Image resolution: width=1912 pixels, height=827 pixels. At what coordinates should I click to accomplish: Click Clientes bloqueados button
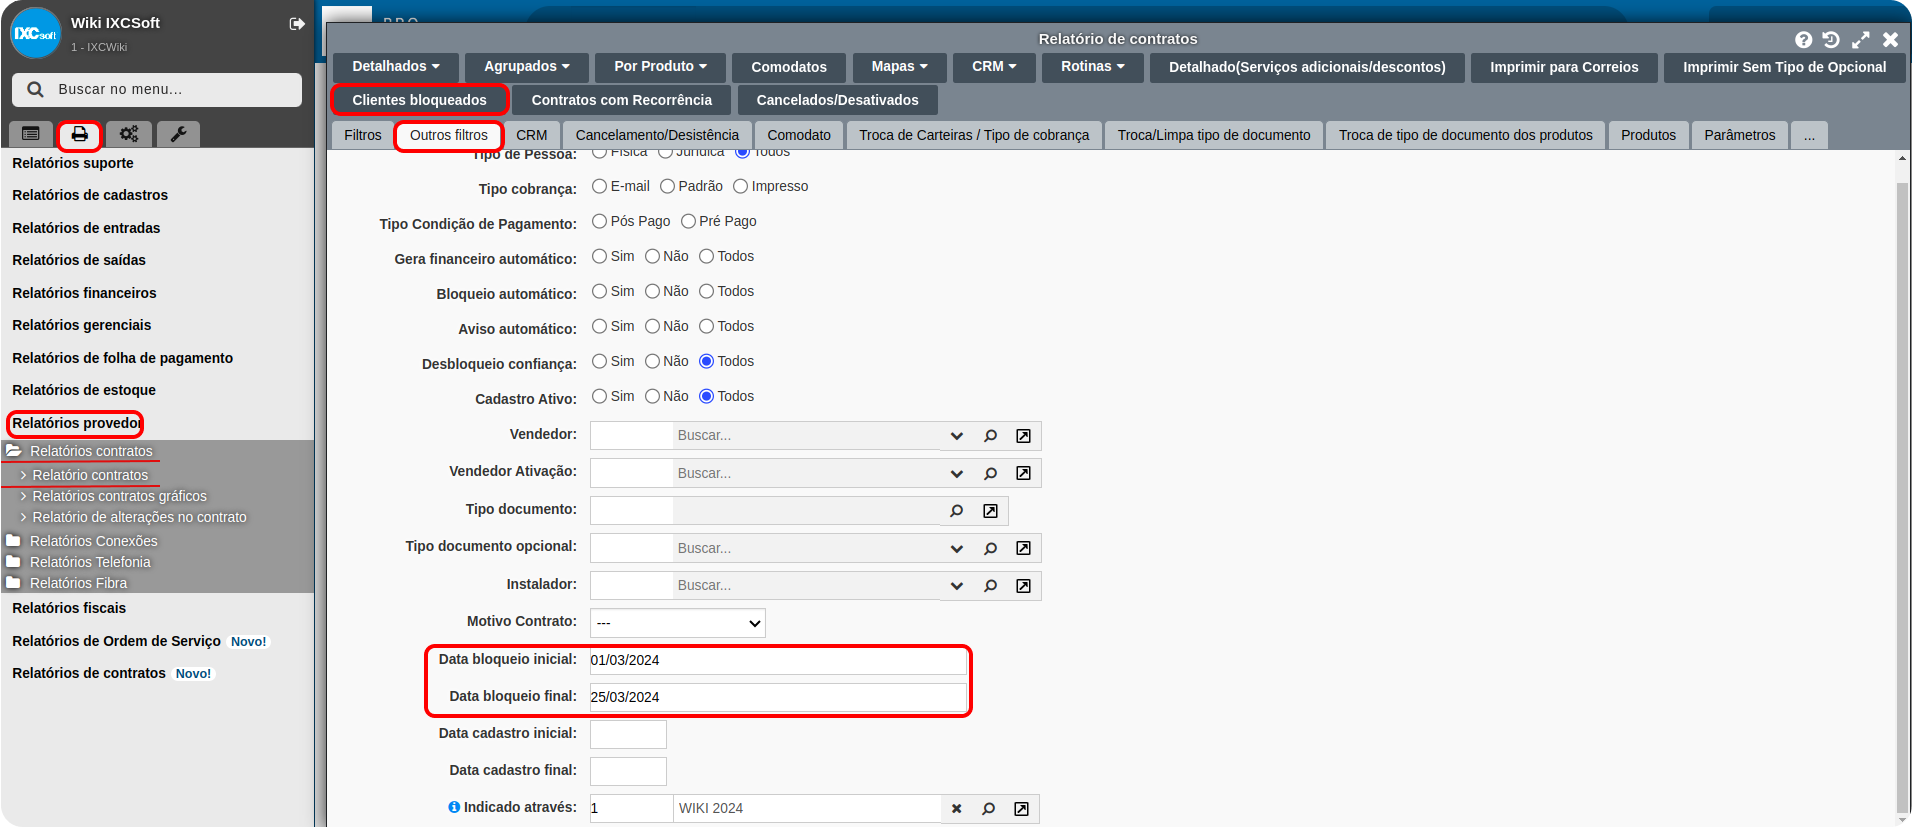click(x=419, y=100)
